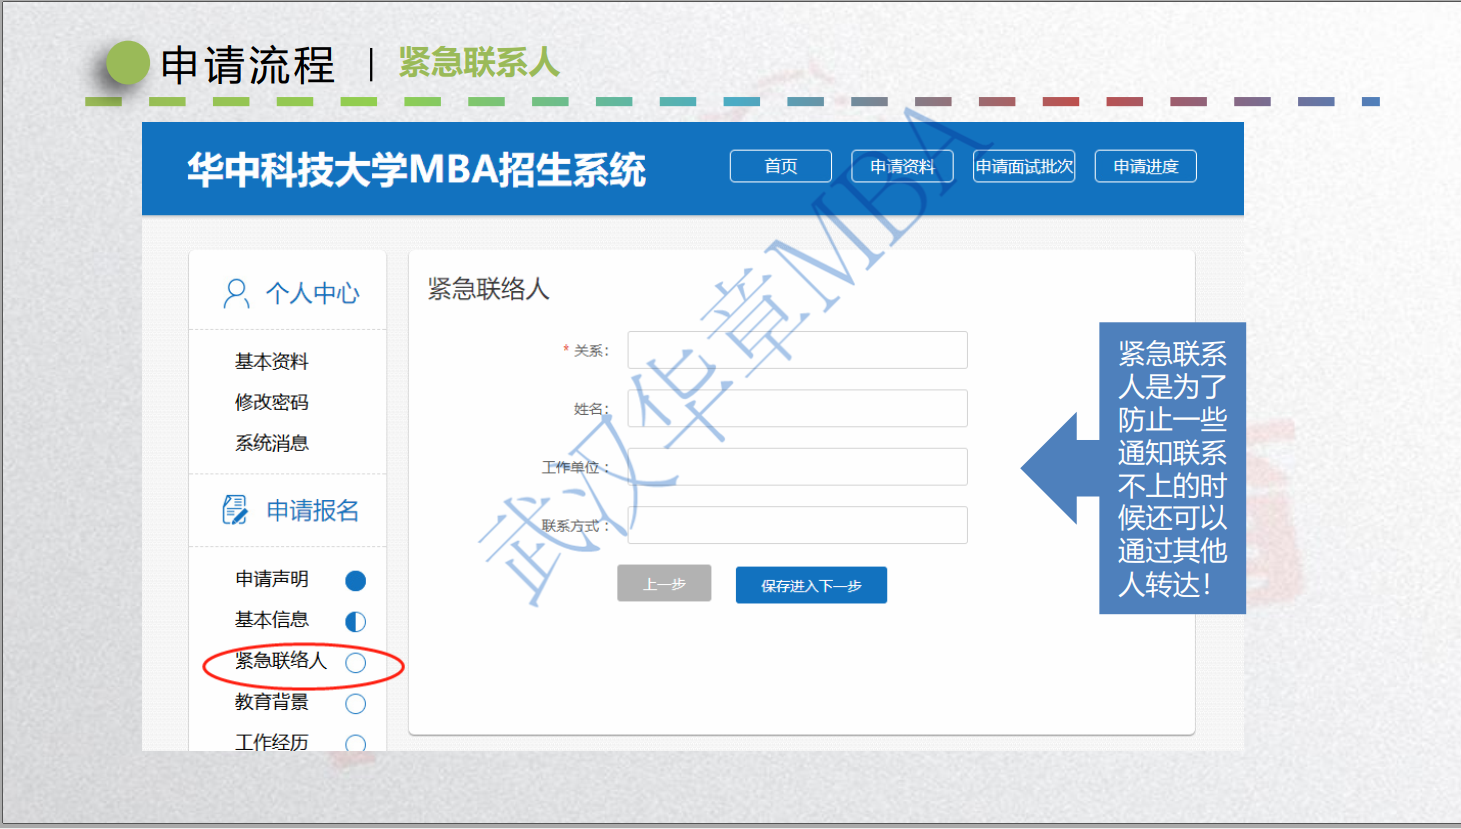The height and width of the screenshot is (829, 1461).
Task: Click the 个人中心 user icon
Action: 236,293
